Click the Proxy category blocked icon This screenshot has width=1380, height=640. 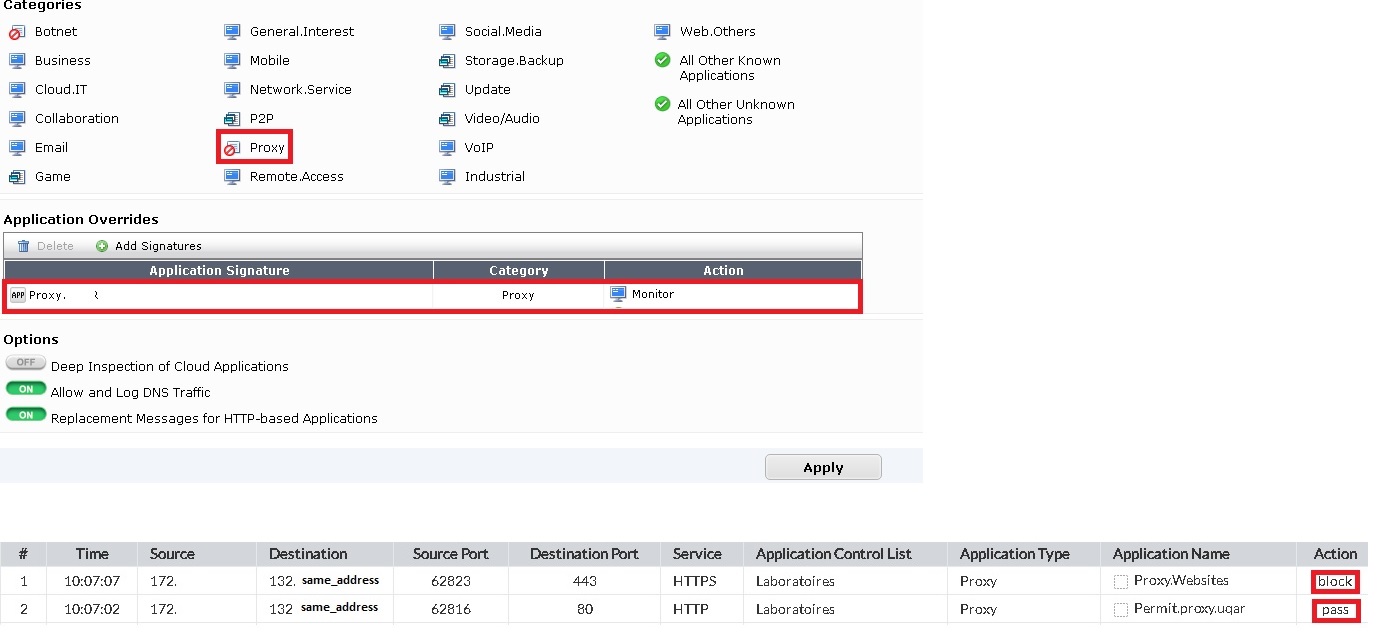click(x=232, y=148)
